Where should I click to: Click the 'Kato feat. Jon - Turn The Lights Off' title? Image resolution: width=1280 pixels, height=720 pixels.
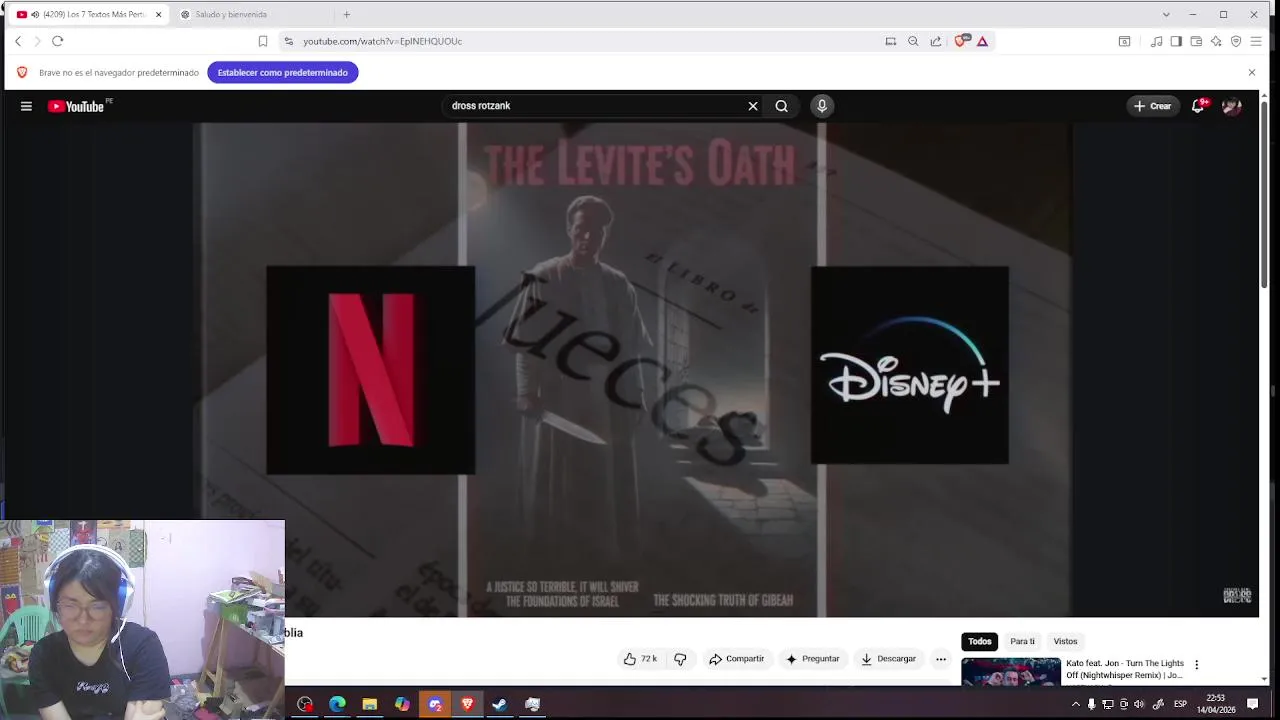(x=1125, y=669)
